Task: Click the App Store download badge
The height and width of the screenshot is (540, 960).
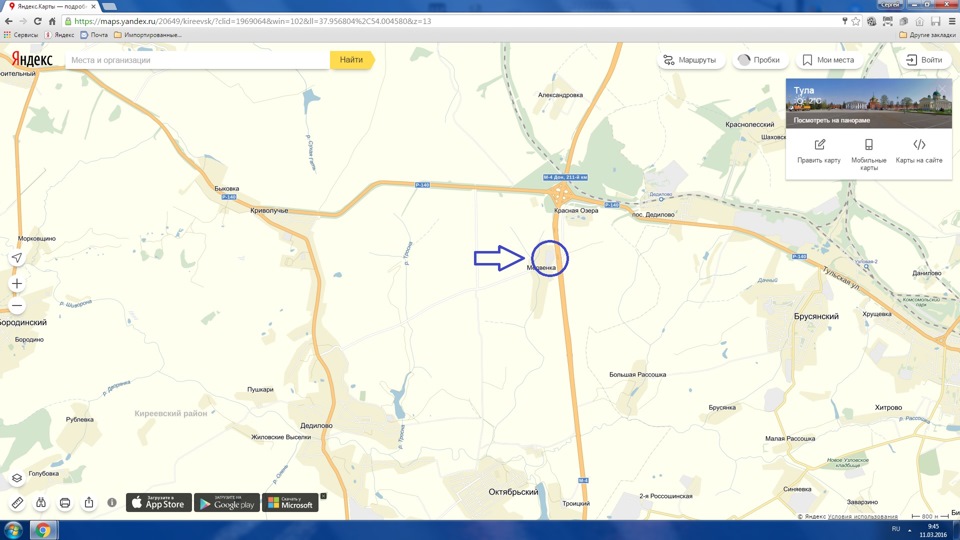Action: (159, 503)
